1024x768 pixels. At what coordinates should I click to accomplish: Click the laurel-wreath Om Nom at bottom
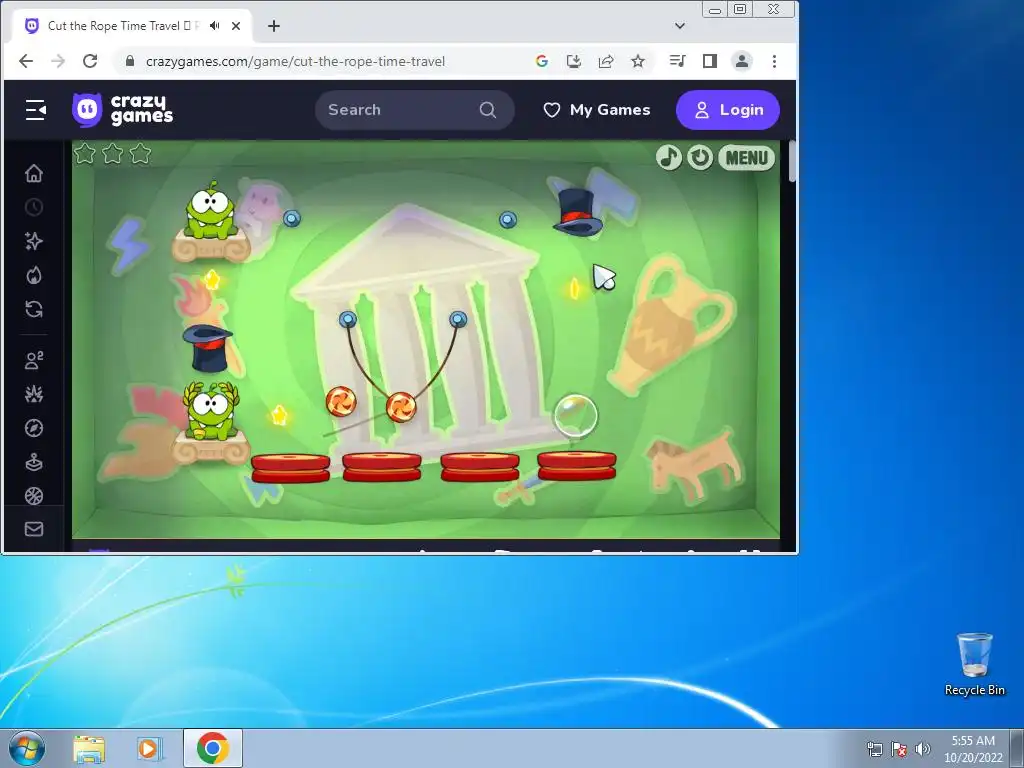tap(211, 411)
